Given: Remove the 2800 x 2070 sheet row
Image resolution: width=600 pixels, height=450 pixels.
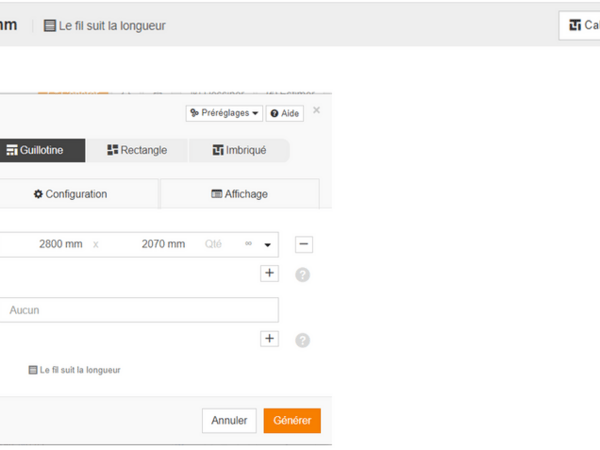Looking at the screenshot, I should point(305,244).
